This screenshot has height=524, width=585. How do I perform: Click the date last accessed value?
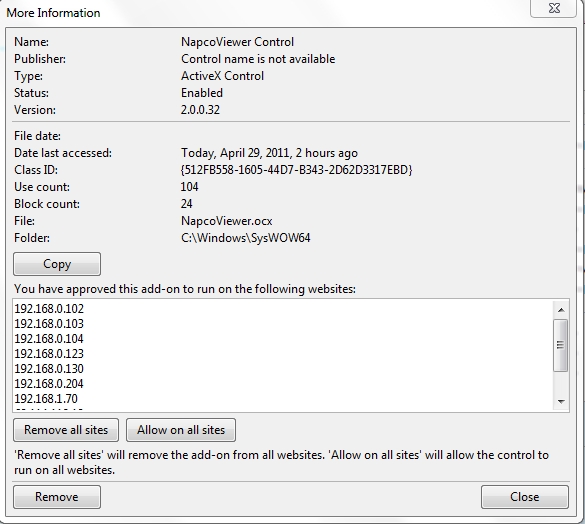click(x=269, y=153)
